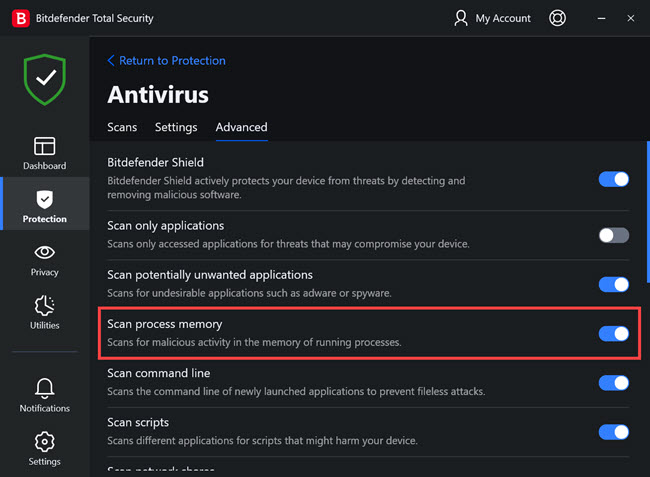This screenshot has width=650, height=477.
Task: Click the Return to Protection link
Action: coord(166,61)
